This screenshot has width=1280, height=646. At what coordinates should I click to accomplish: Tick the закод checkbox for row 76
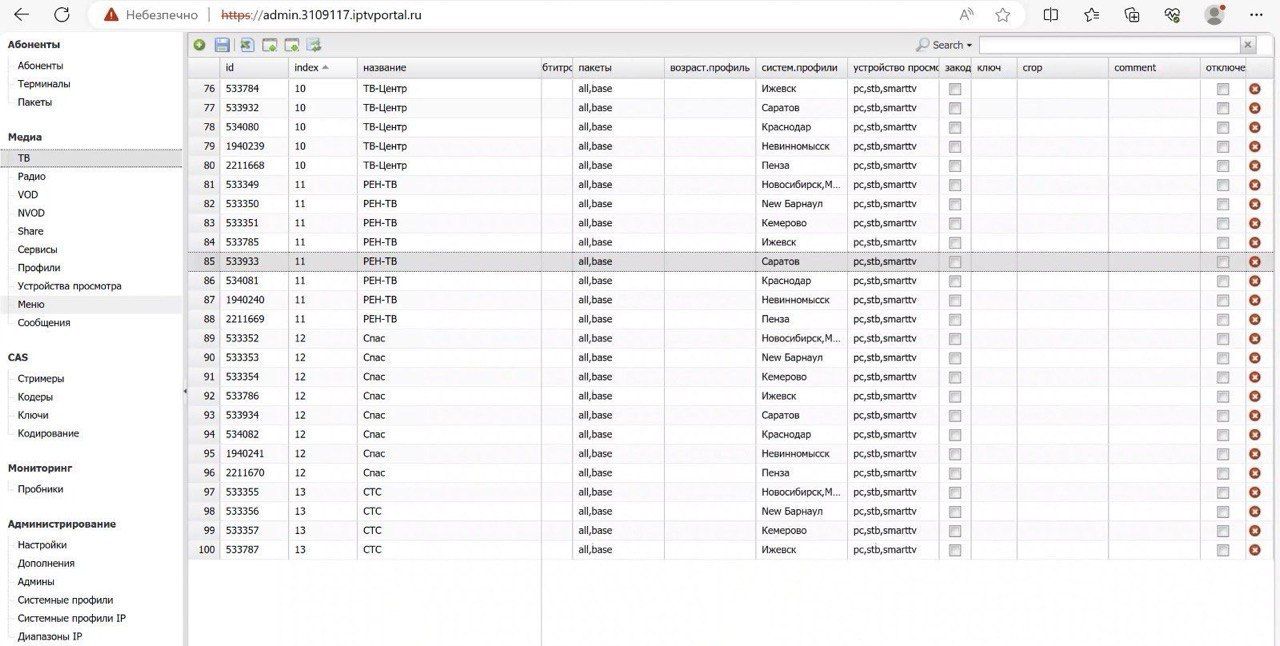(x=955, y=89)
